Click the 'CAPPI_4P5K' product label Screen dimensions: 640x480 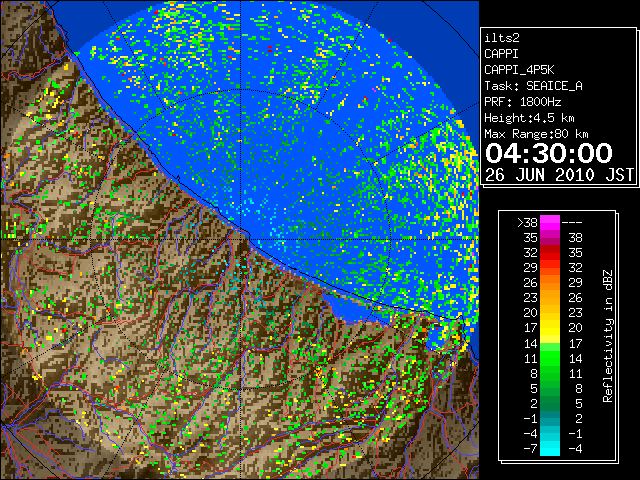coord(519,70)
